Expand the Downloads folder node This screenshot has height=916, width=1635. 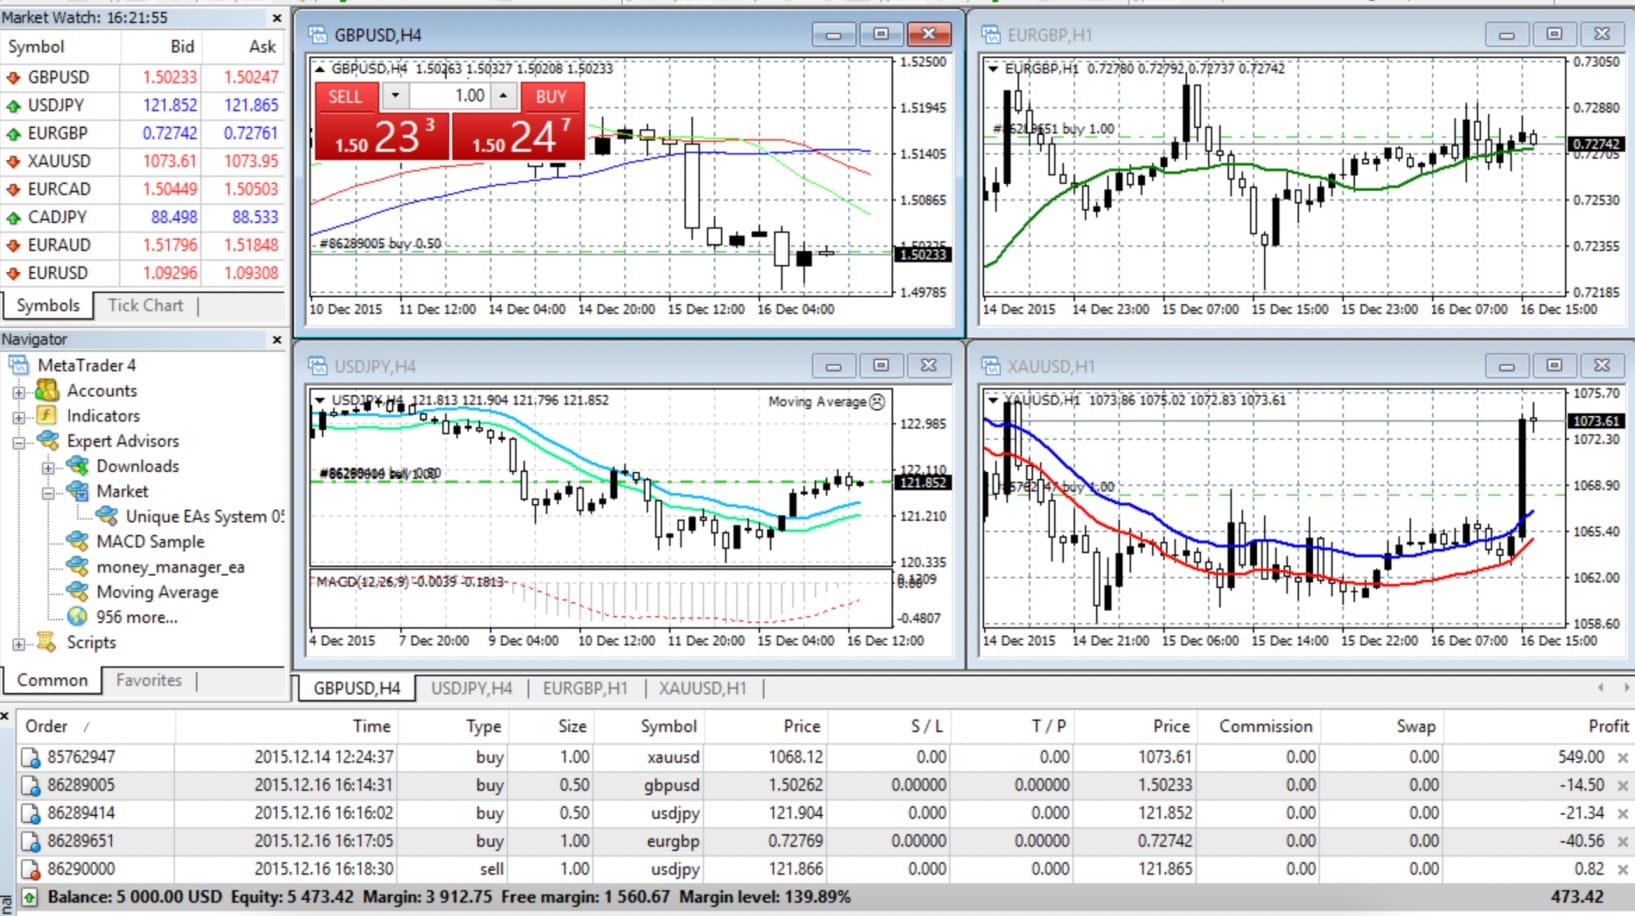pos(47,467)
